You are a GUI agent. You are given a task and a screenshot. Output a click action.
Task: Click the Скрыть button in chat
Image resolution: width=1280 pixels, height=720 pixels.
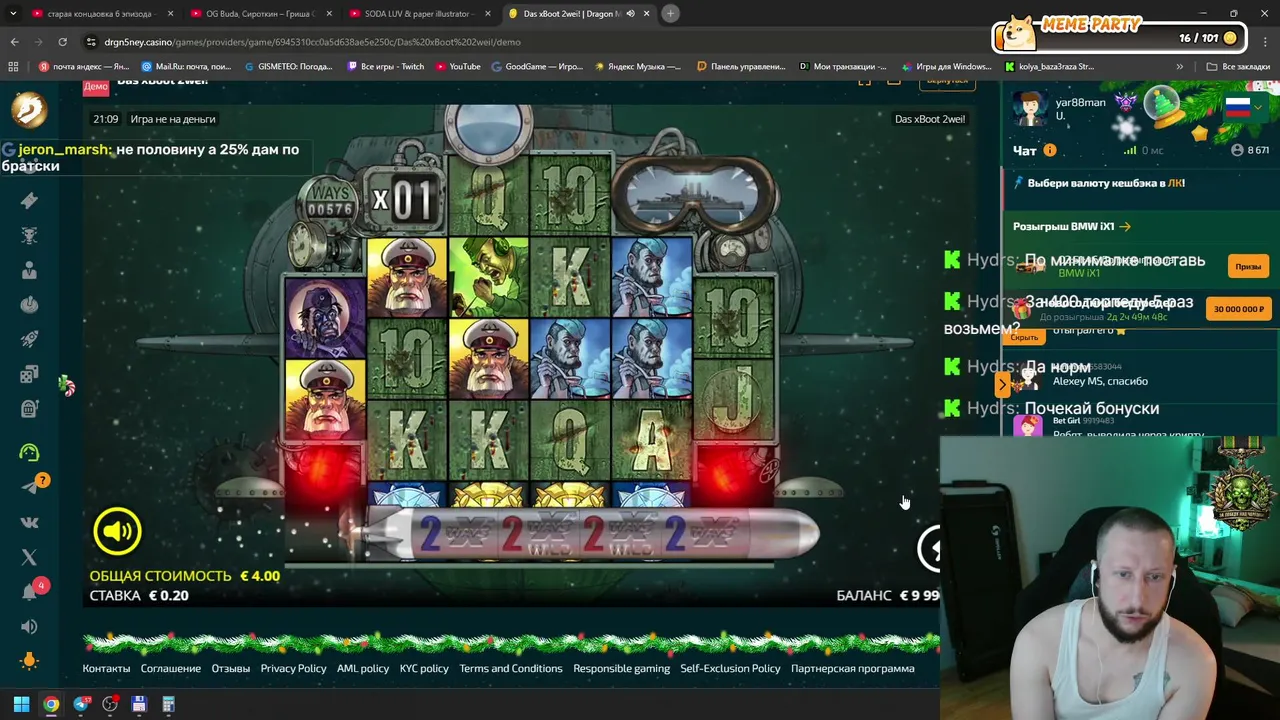point(1024,338)
